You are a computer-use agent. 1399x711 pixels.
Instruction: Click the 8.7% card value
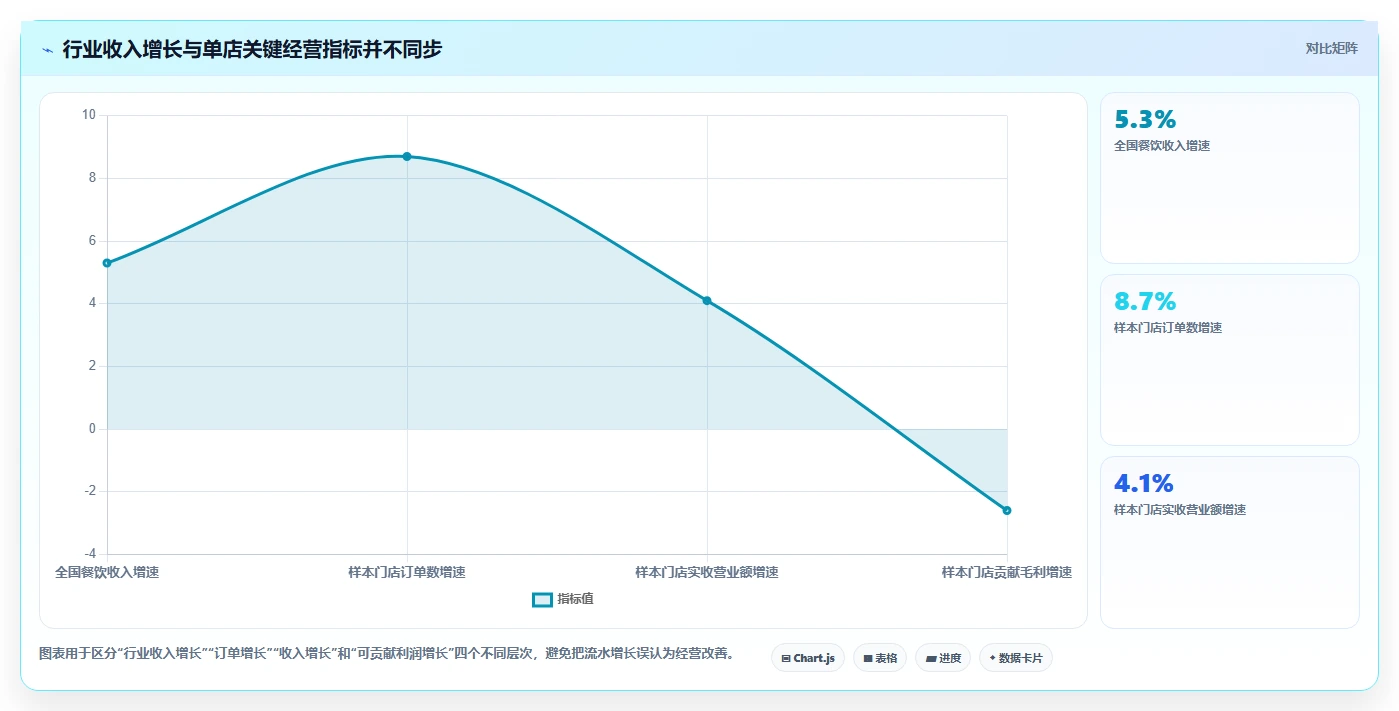[x=1145, y=302]
